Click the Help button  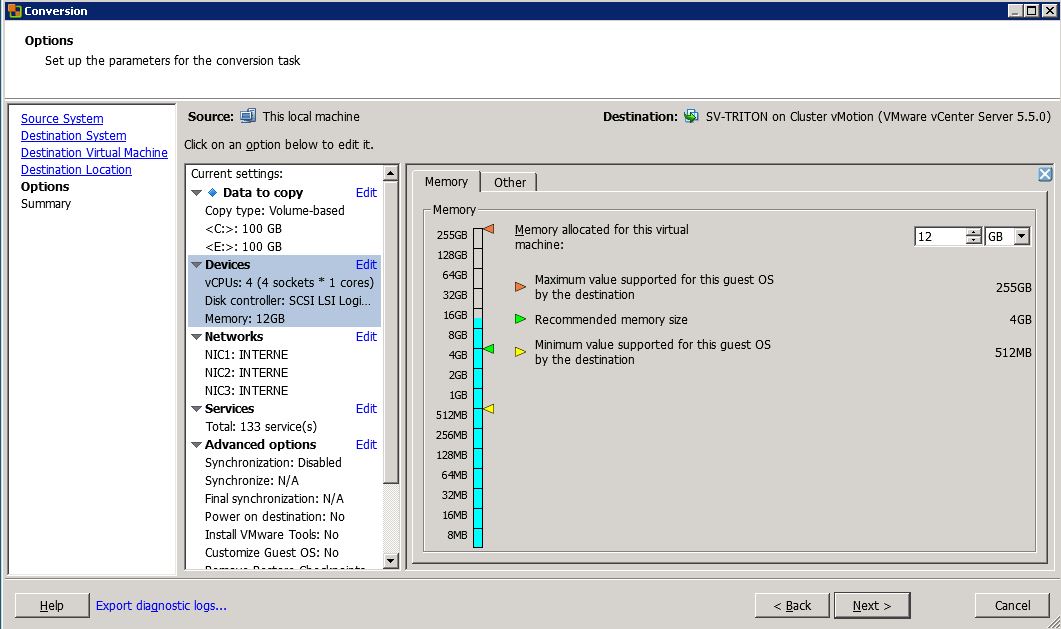[52, 605]
